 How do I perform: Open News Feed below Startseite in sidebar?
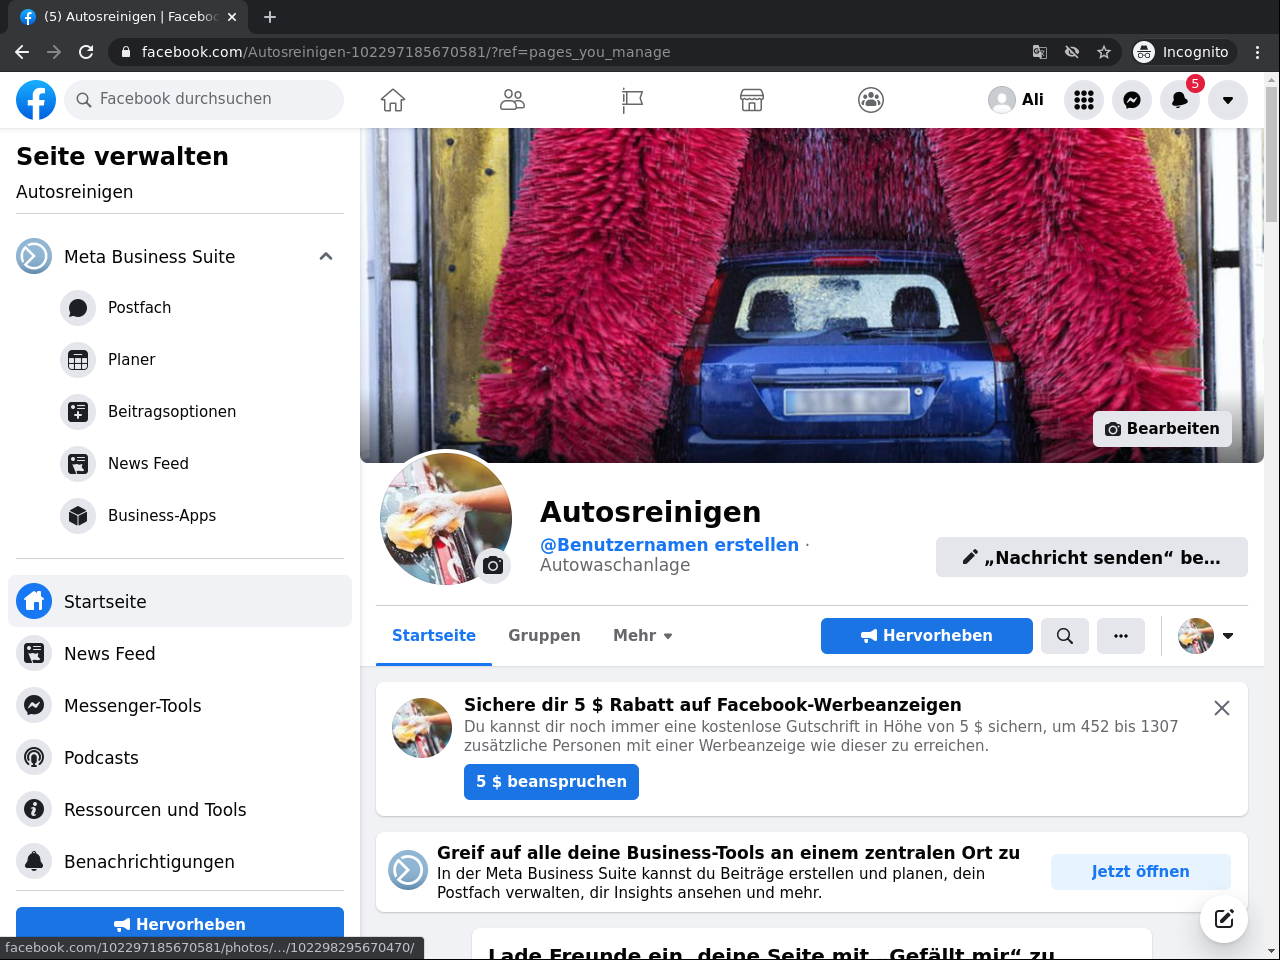coord(180,654)
